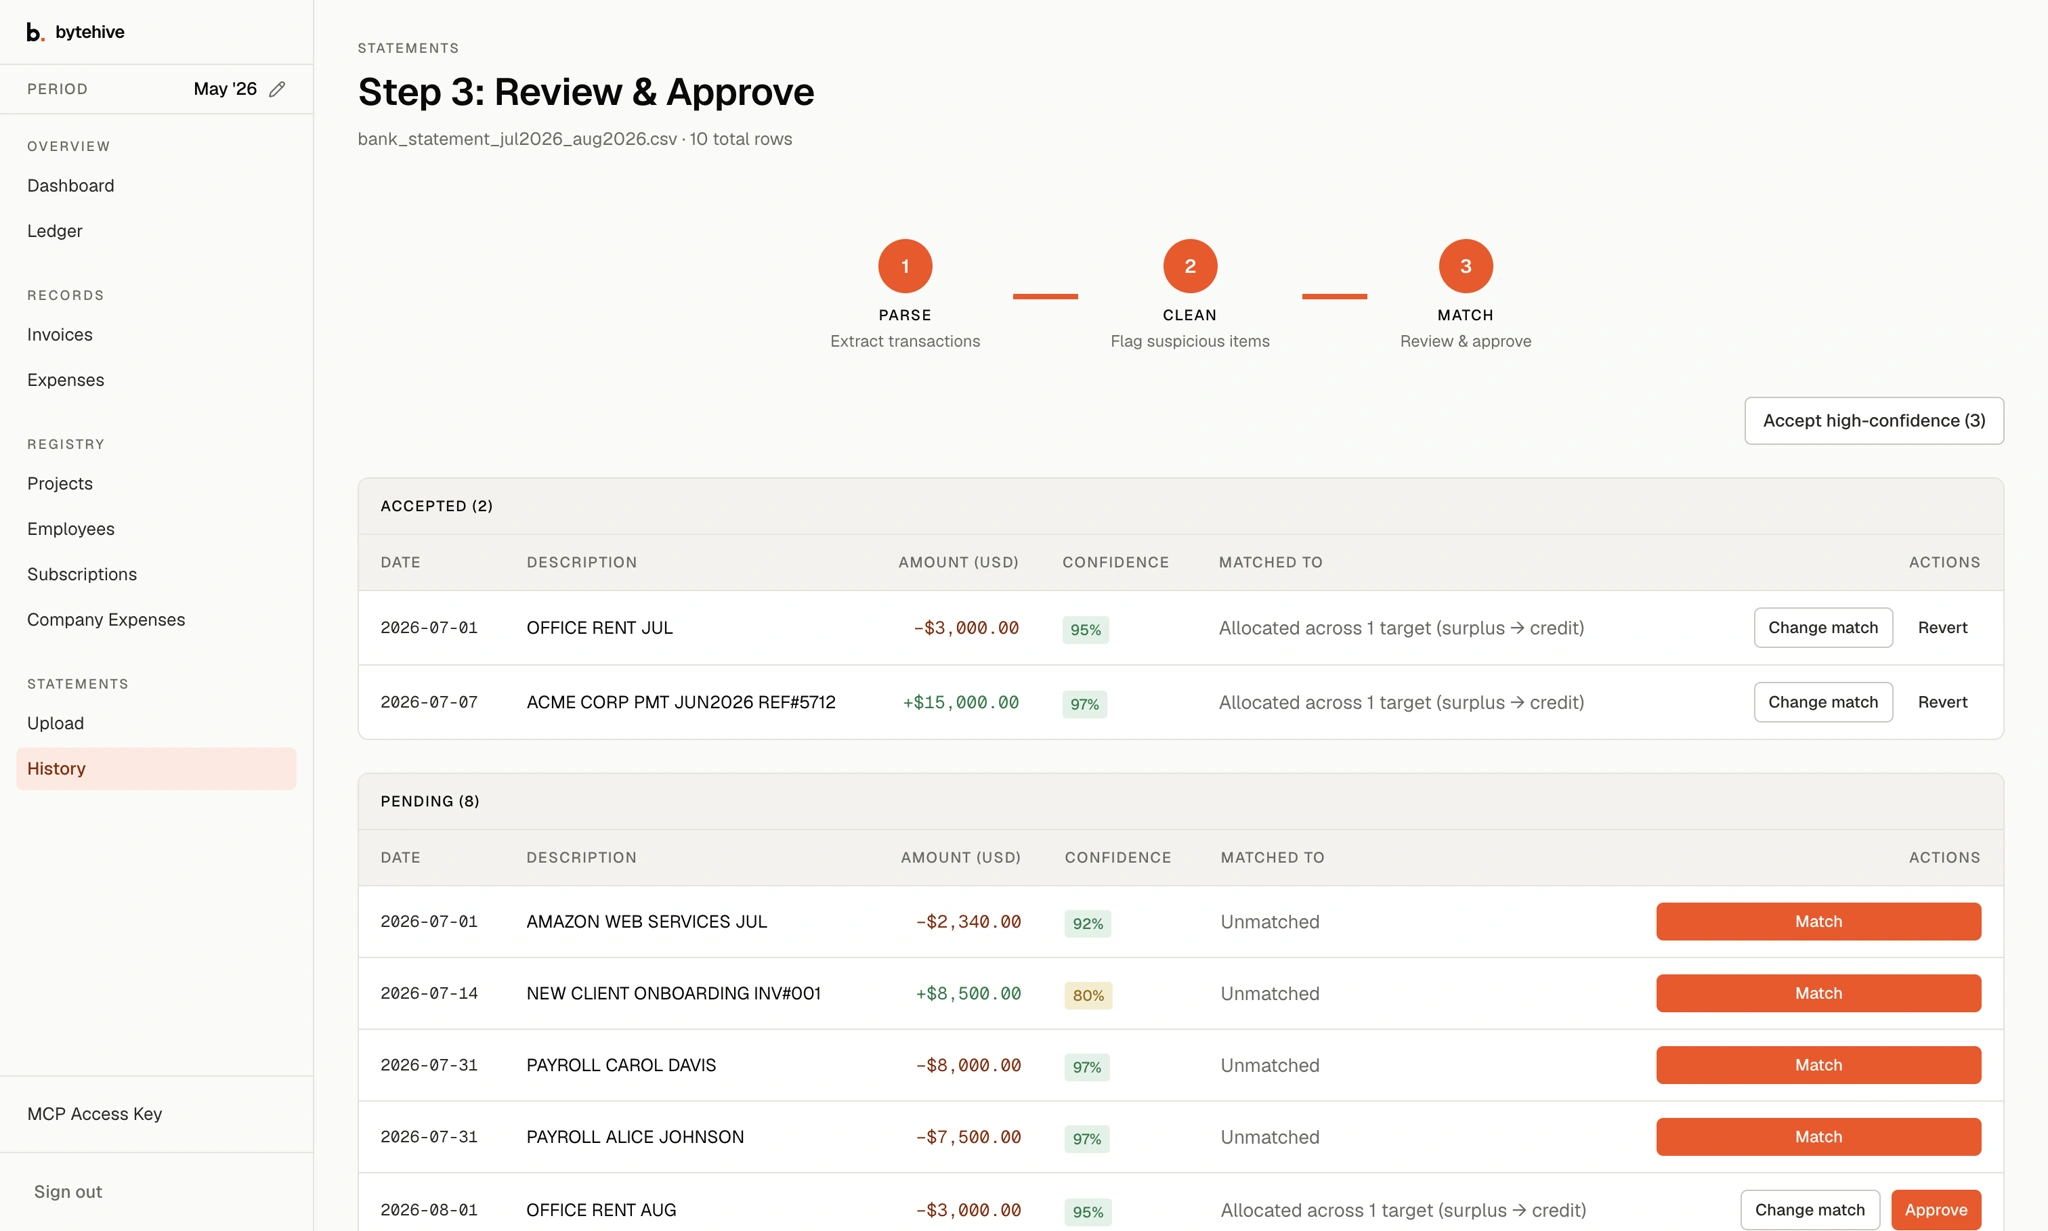The height and width of the screenshot is (1231, 2048).
Task: Click the +$15,000.00 amount
Action: 961,703
